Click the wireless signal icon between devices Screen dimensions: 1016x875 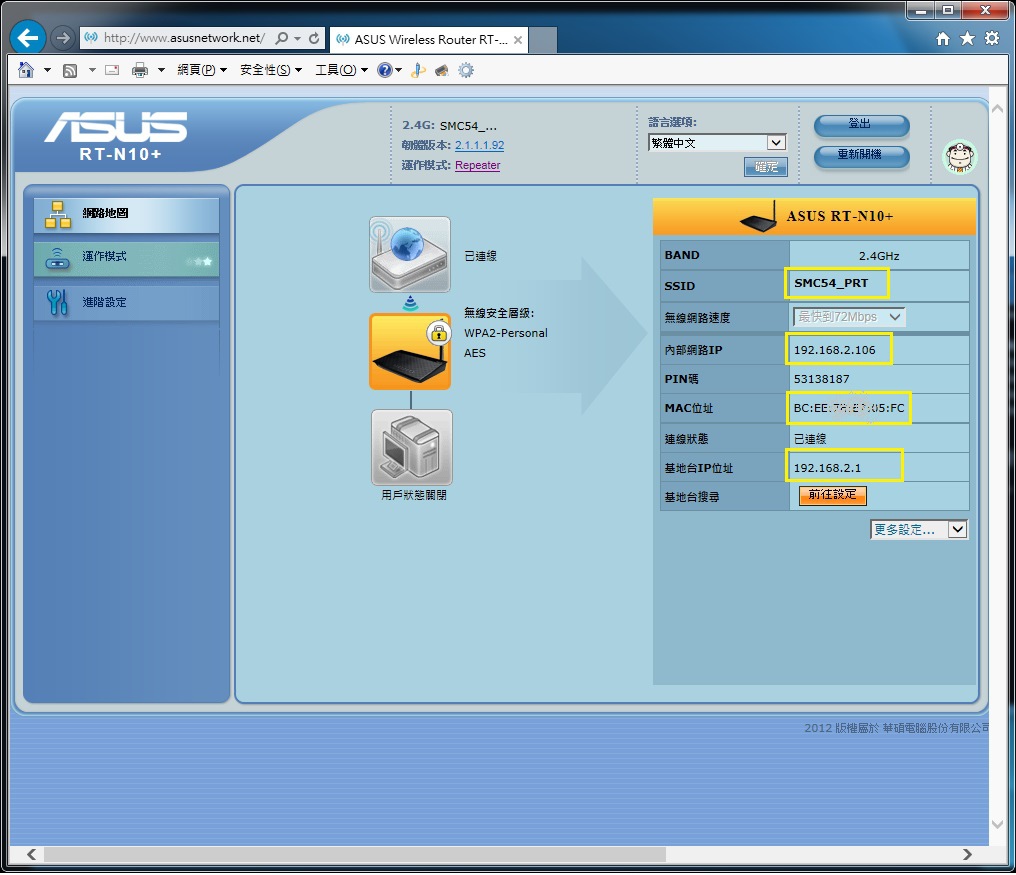tap(410, 303)
